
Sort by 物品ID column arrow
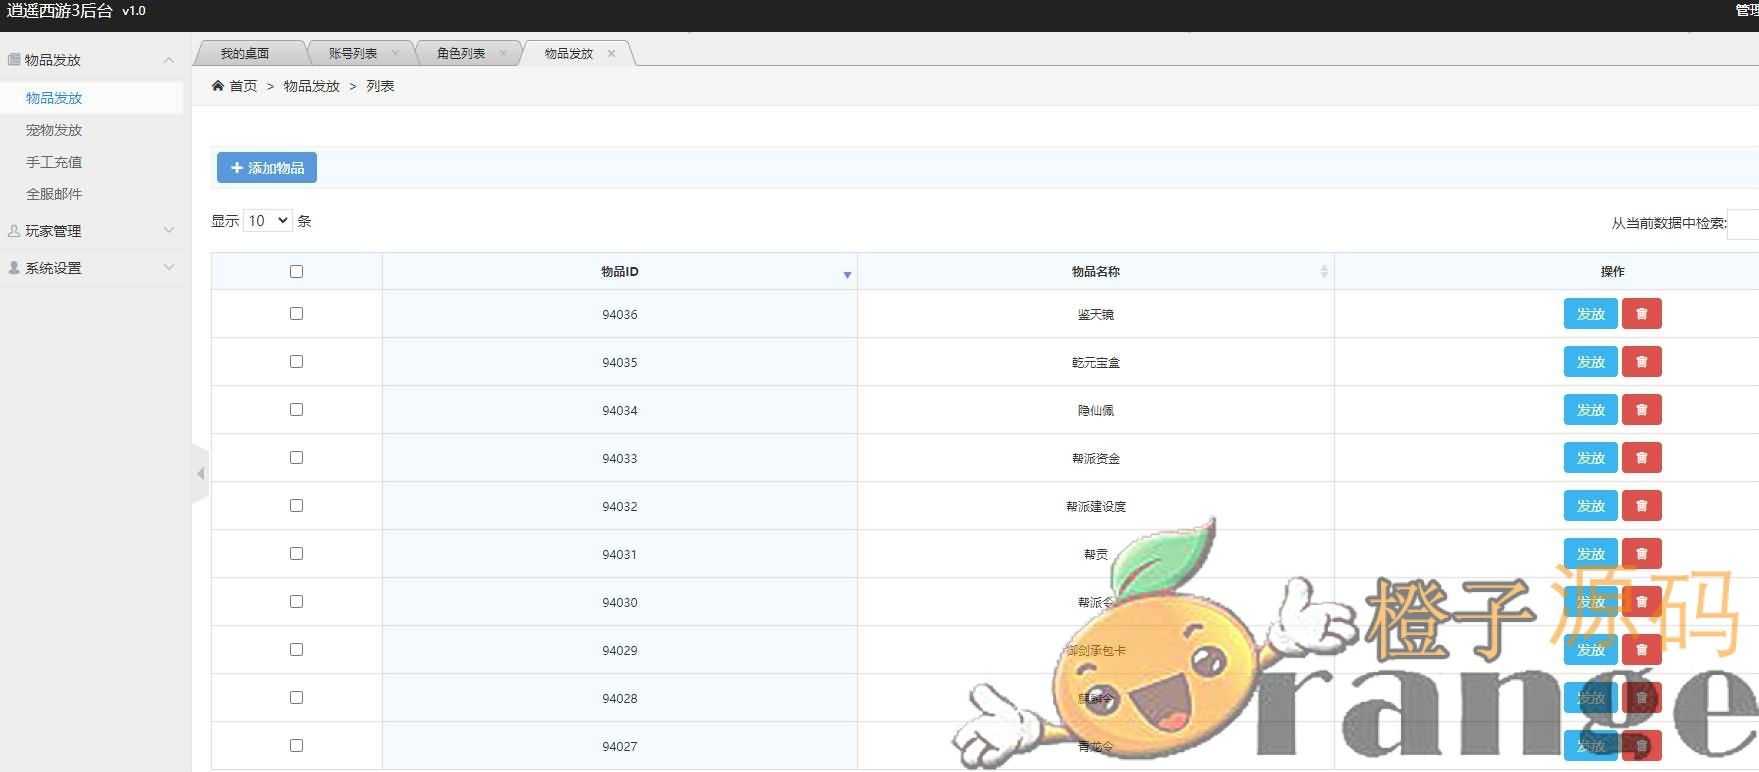[847, 273]
